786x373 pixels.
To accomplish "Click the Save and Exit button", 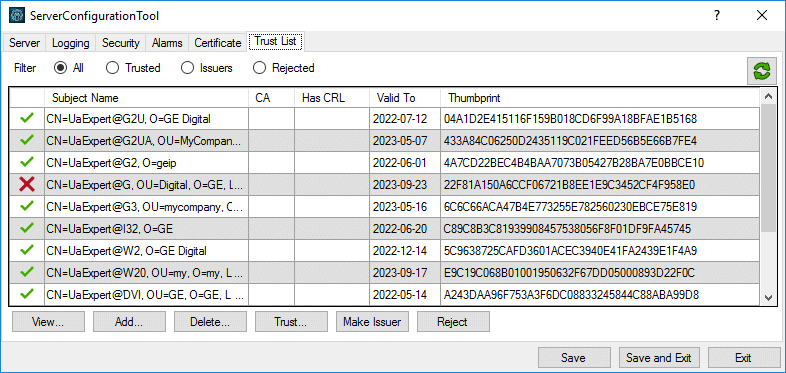I will point(659,358).
